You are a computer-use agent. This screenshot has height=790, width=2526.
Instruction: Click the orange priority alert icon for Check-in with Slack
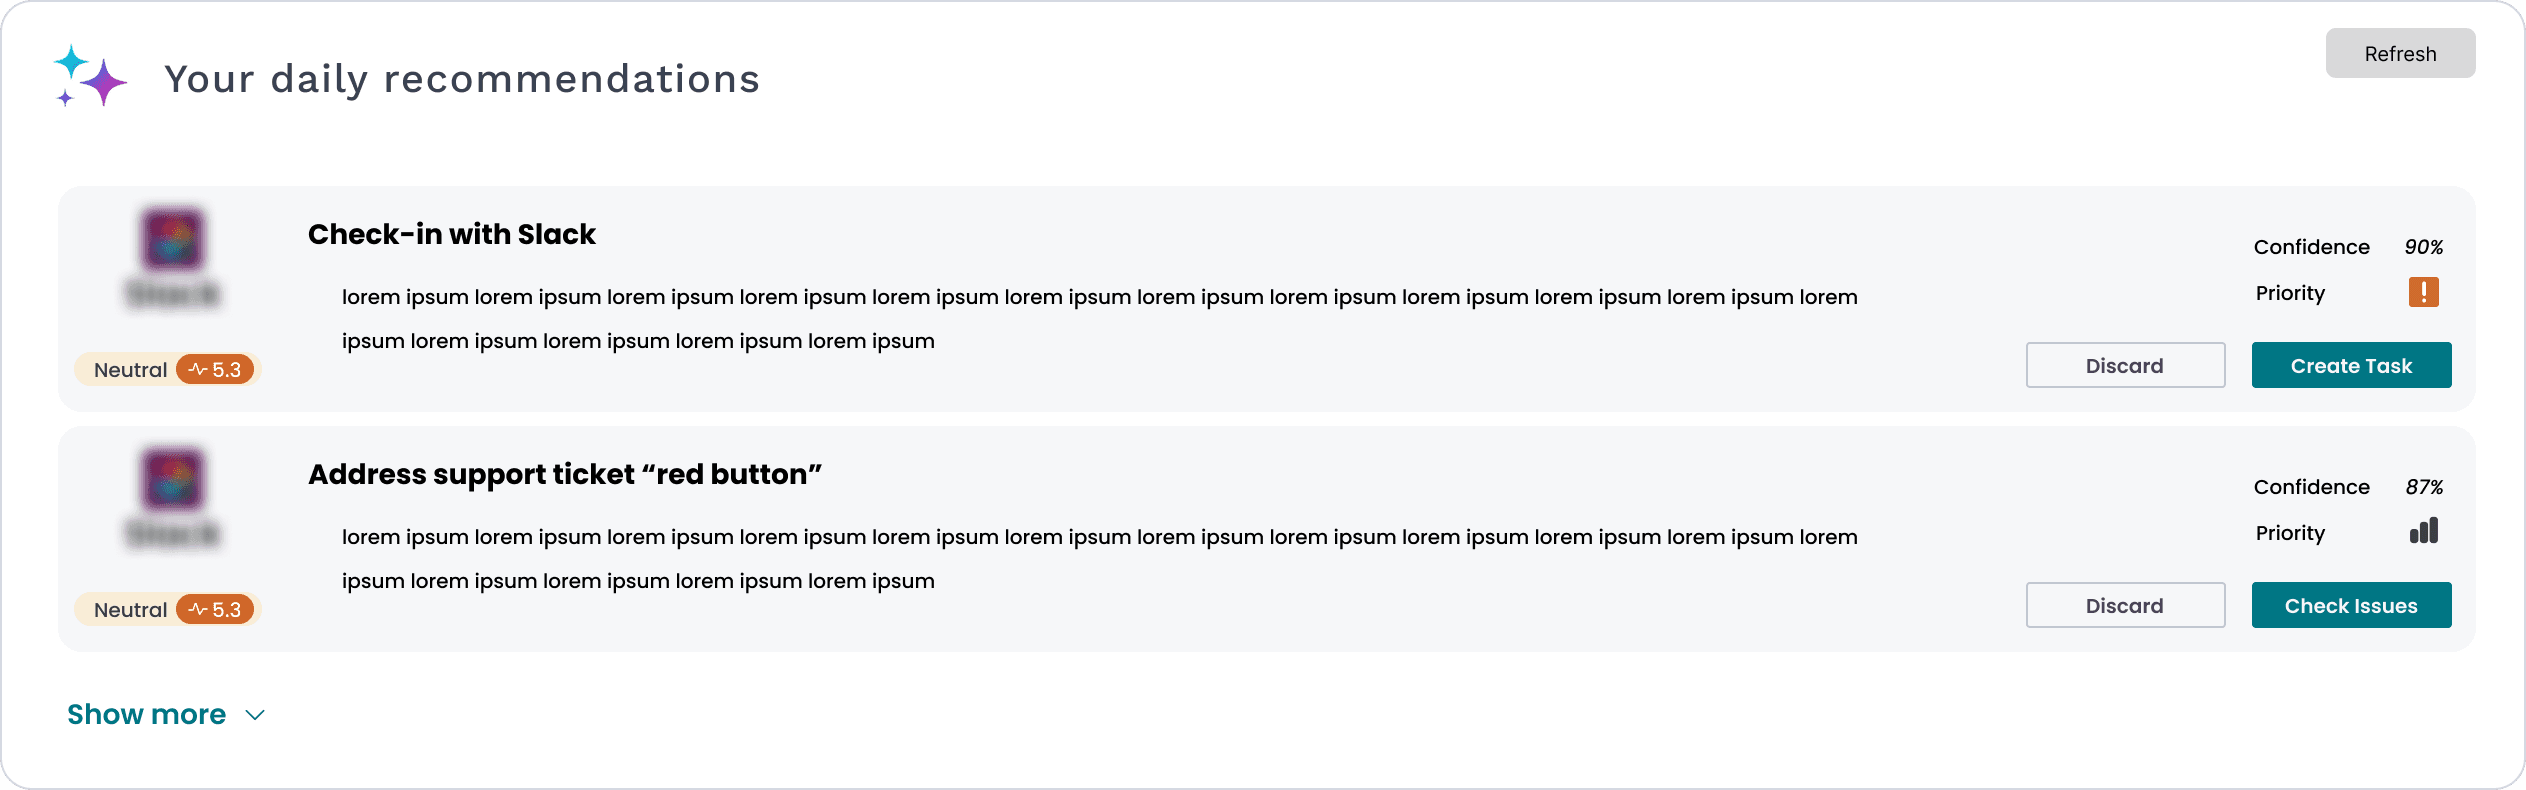[x=2424, y=291]
